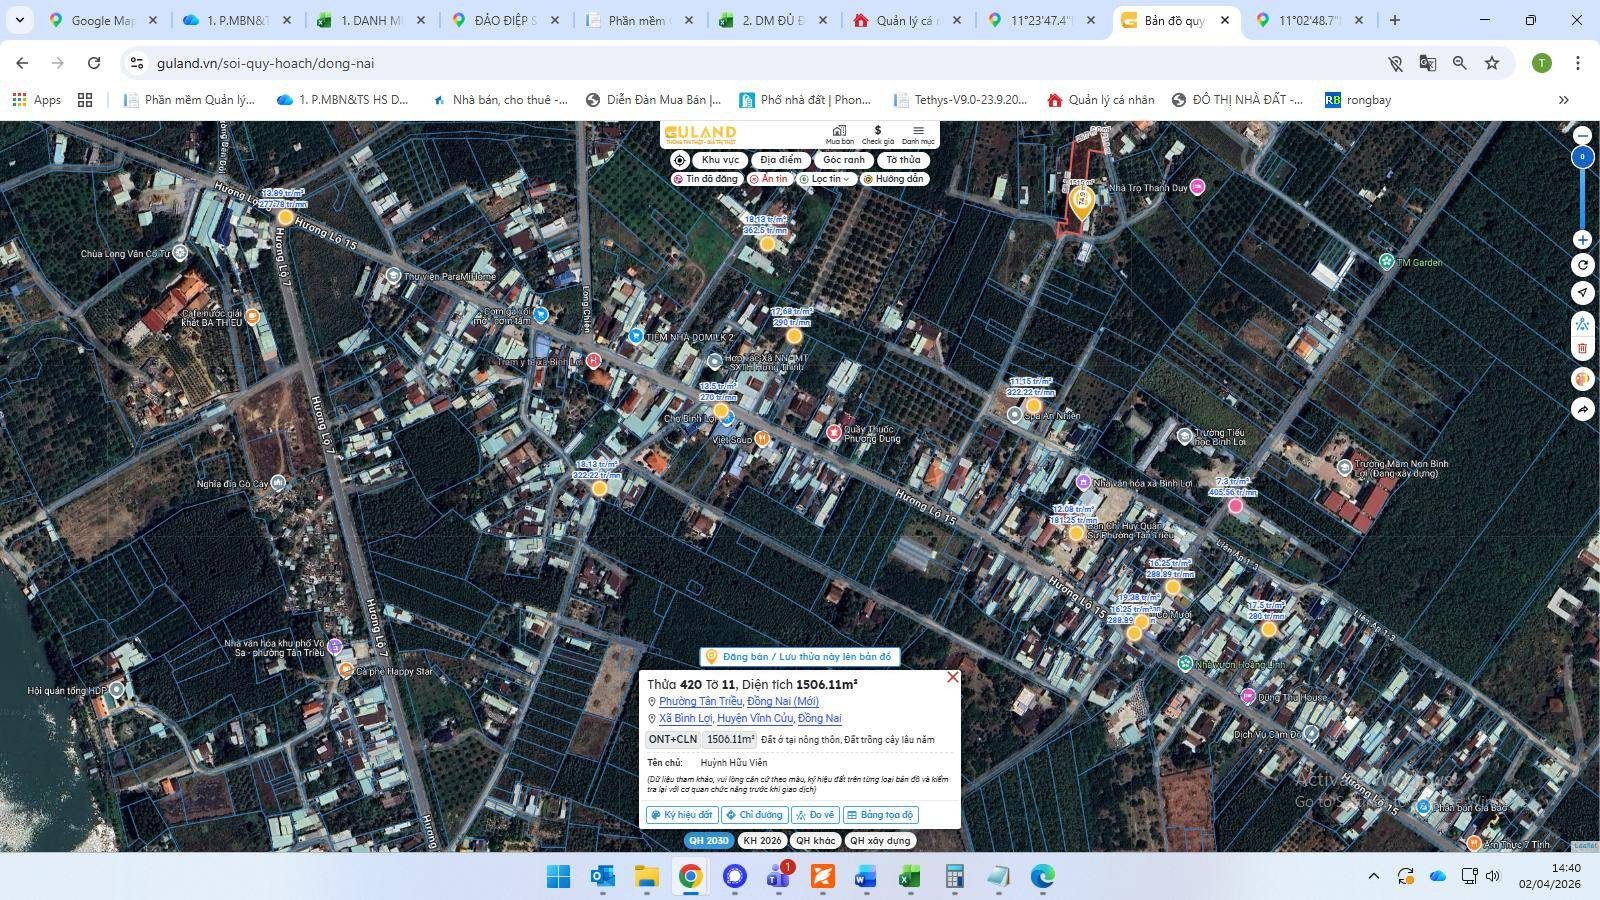Open the Huyện Vĩnh Cửu link
Viewport: 1600px width, 900px height.
coord(754,719)
